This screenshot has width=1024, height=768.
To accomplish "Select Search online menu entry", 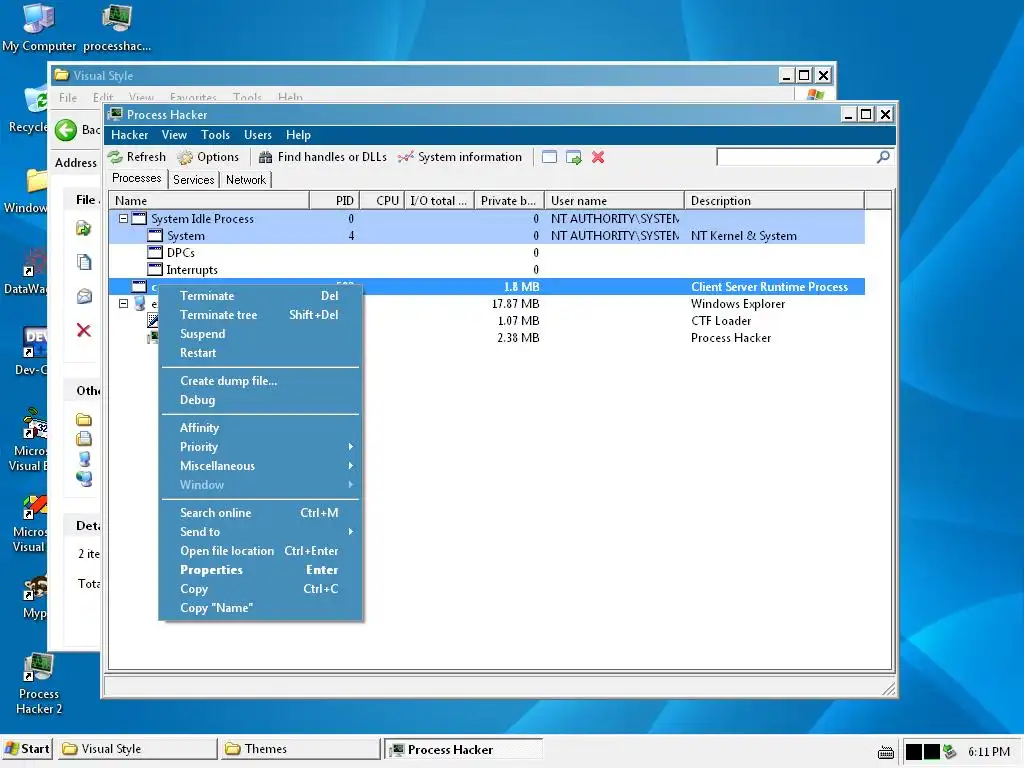I will (260, 513).
